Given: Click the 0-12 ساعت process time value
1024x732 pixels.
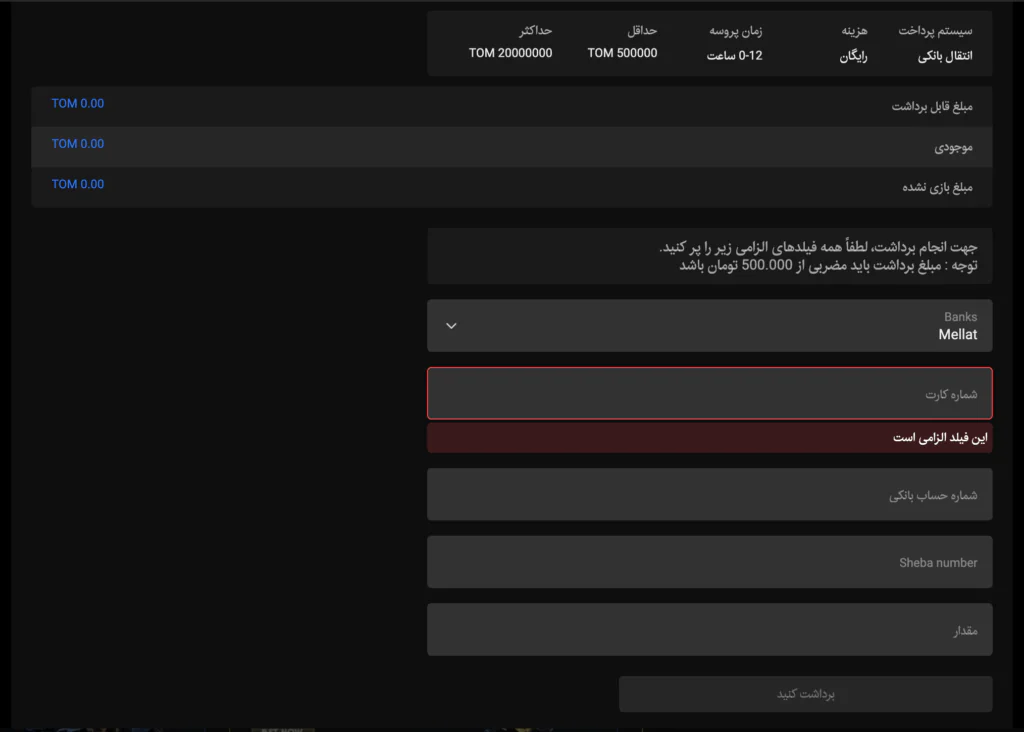Looking at the screenshot, I should tap(734, 56).
